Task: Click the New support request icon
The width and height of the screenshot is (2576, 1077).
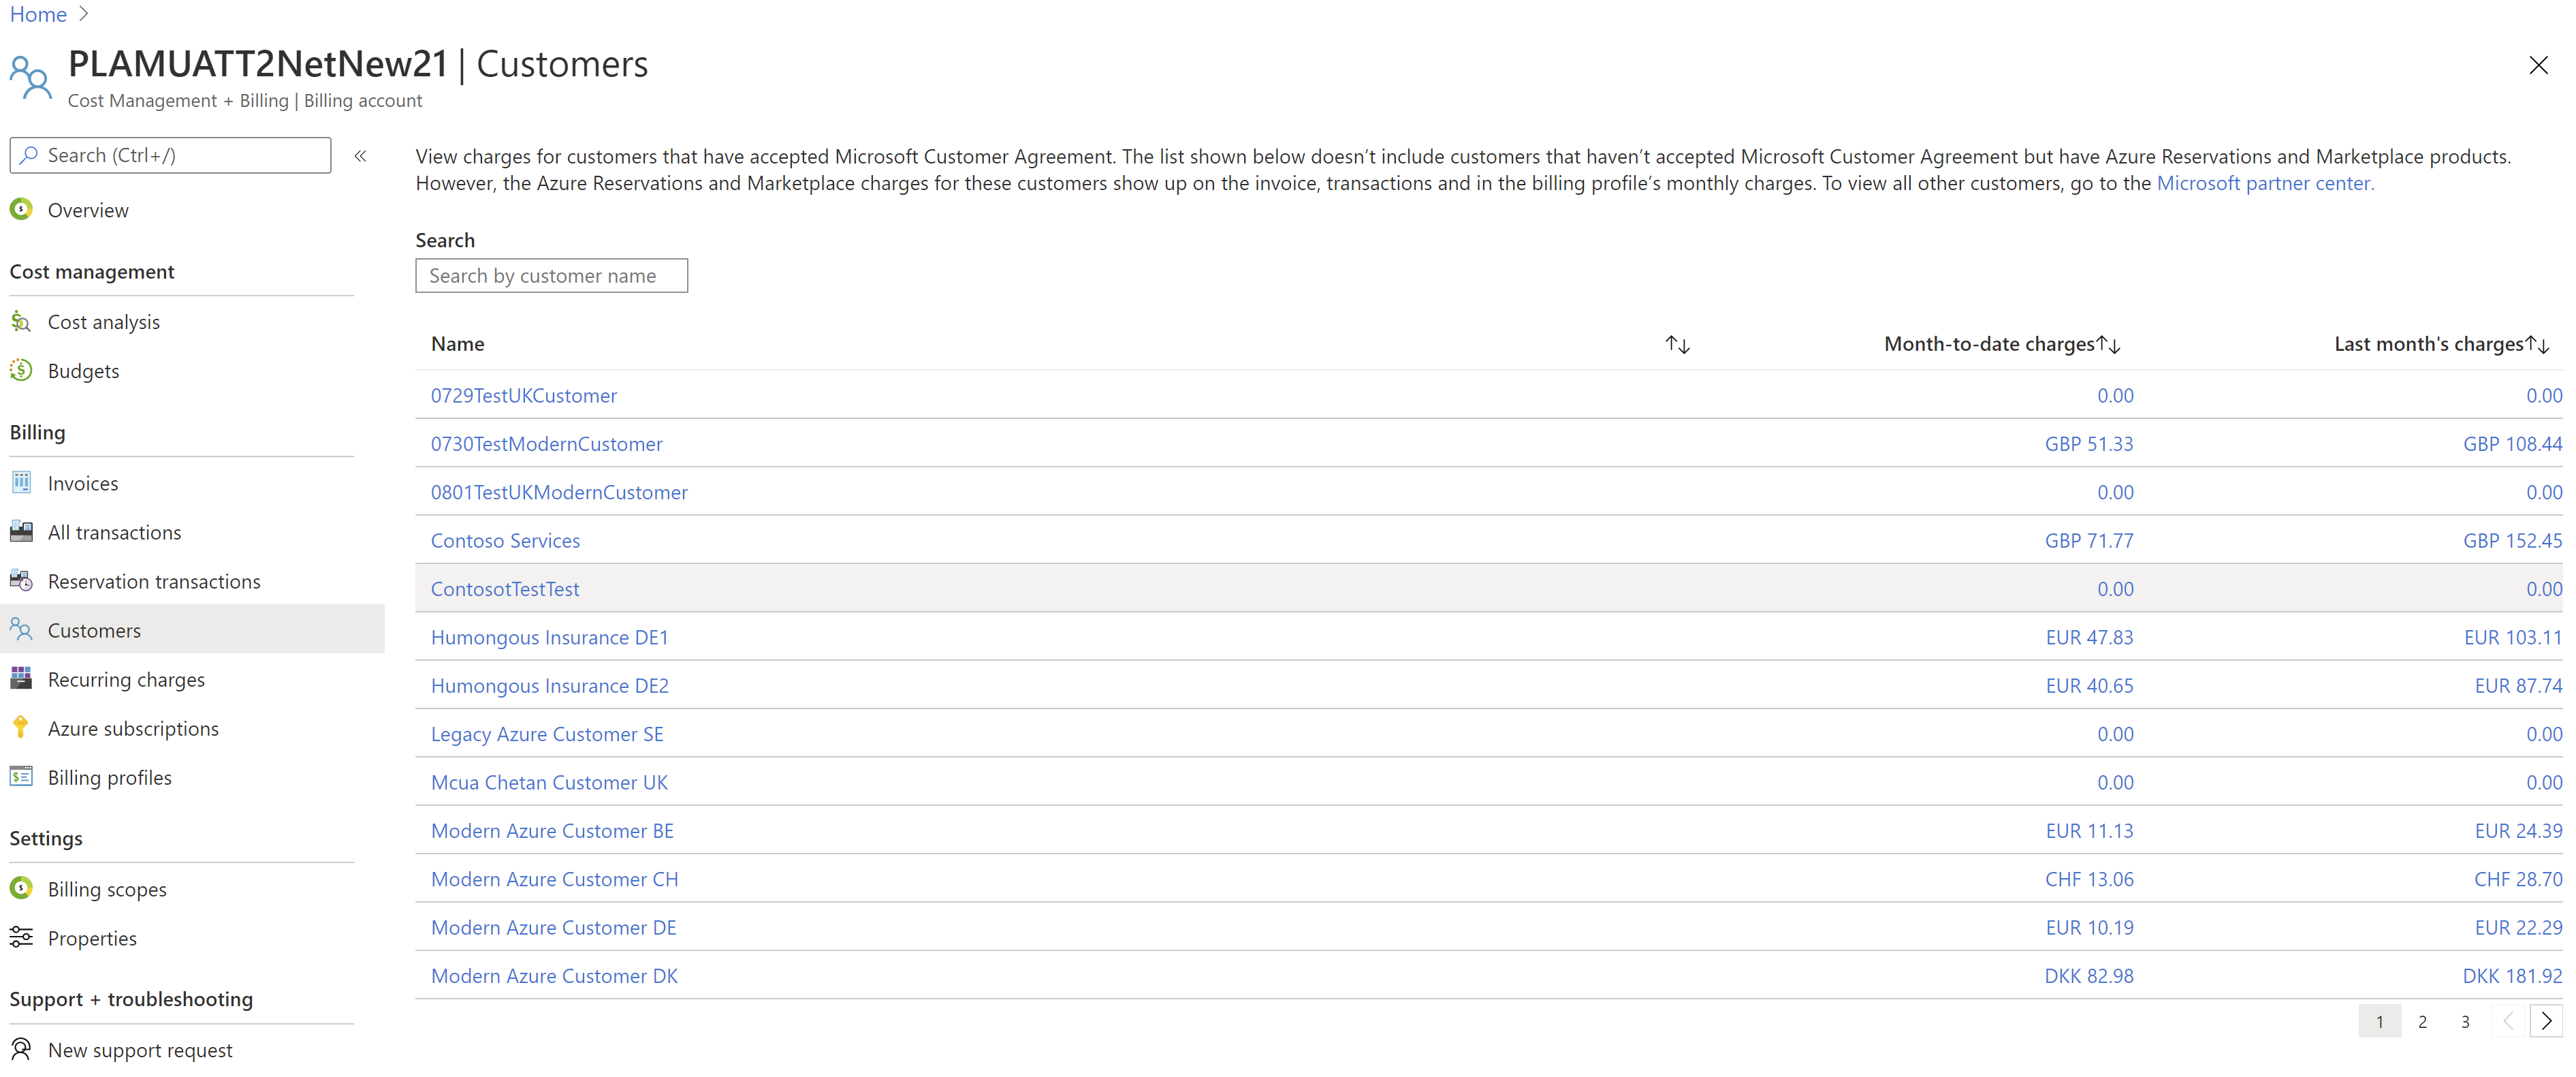Action: click(21, 1050)
